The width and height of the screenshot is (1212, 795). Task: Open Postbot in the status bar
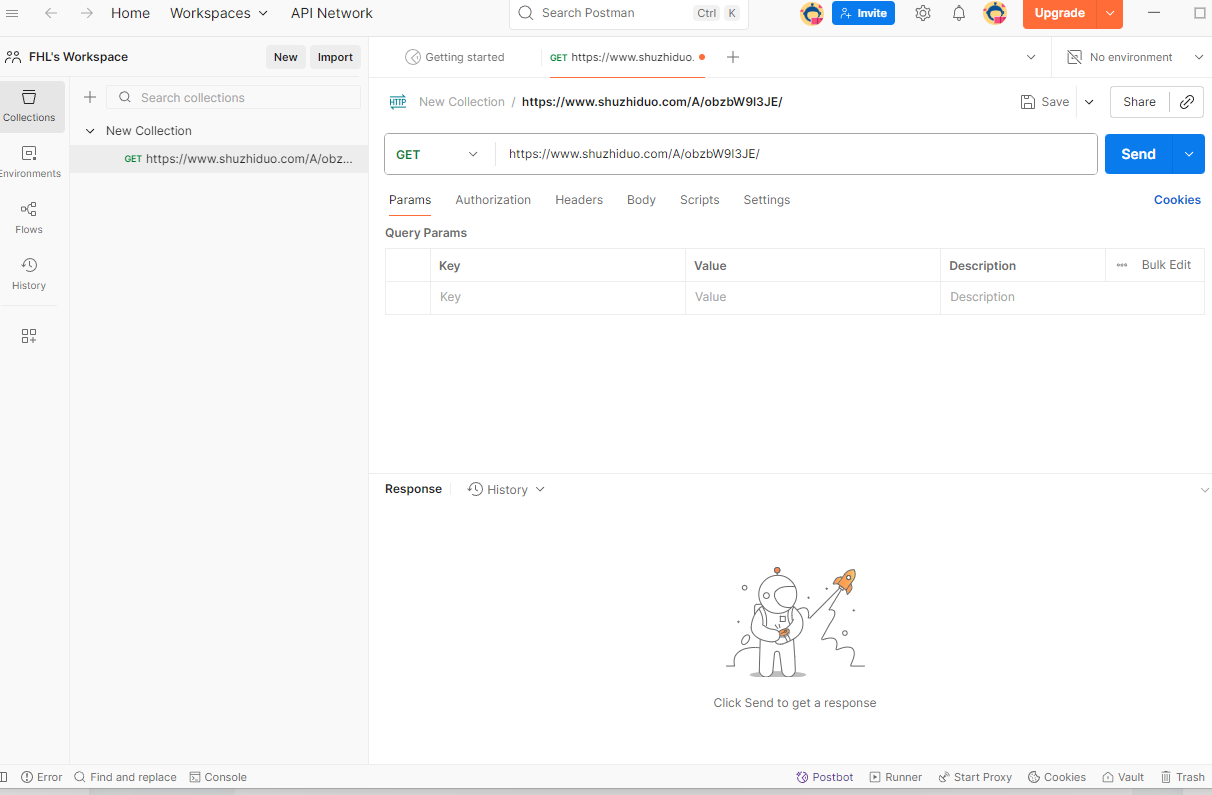click(825, 777)
